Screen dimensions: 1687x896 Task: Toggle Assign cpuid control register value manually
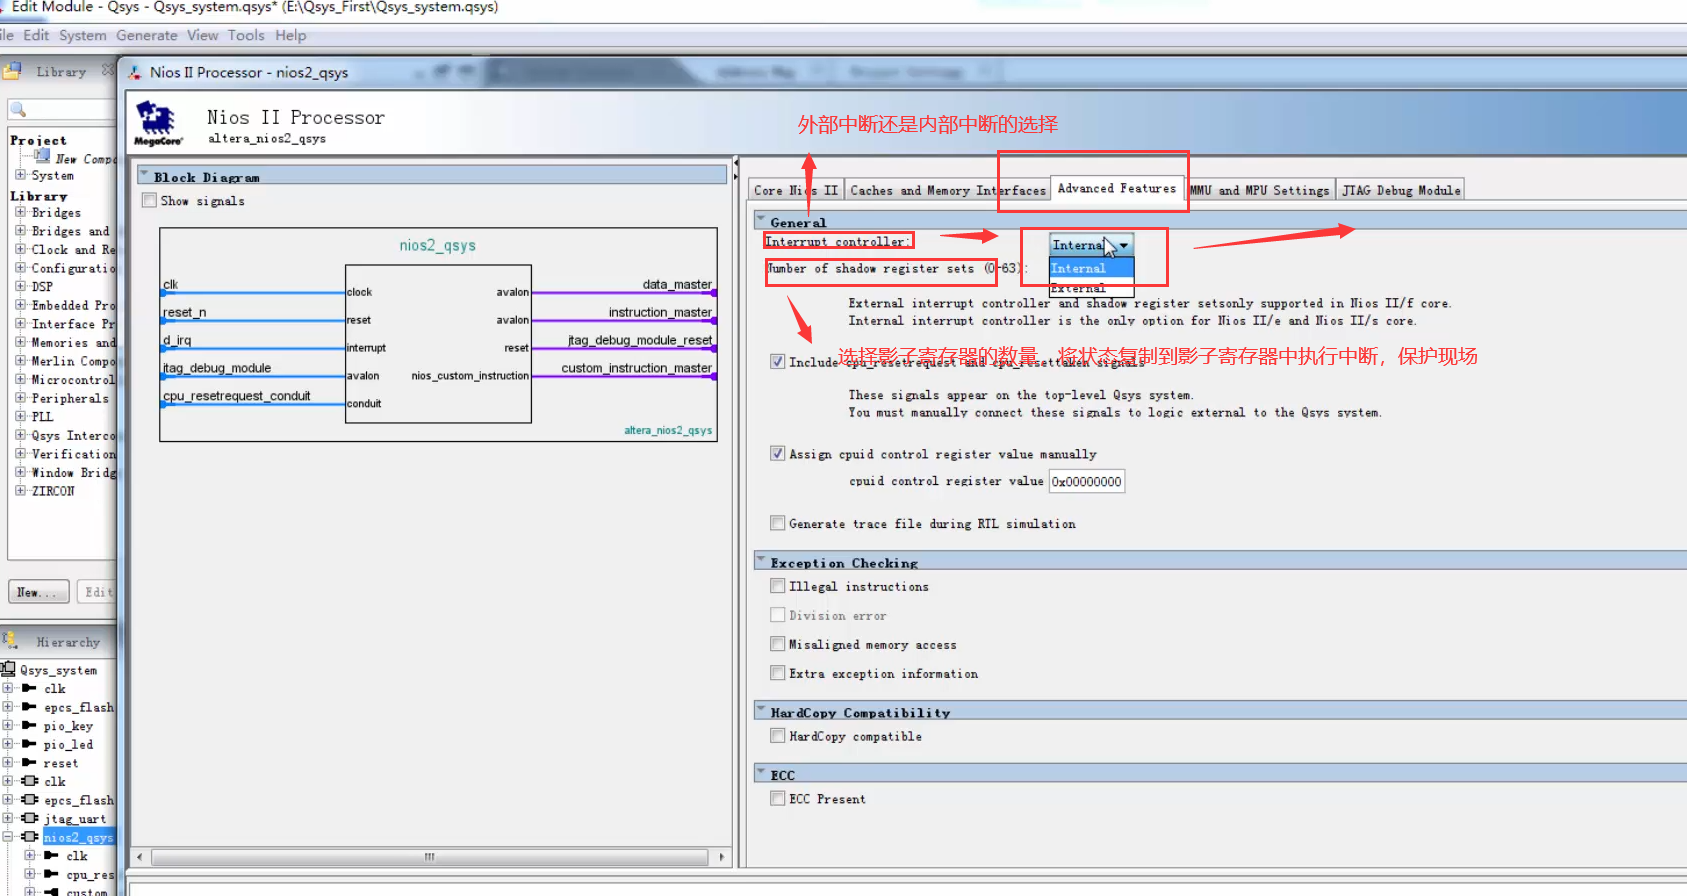click(777, 453)
